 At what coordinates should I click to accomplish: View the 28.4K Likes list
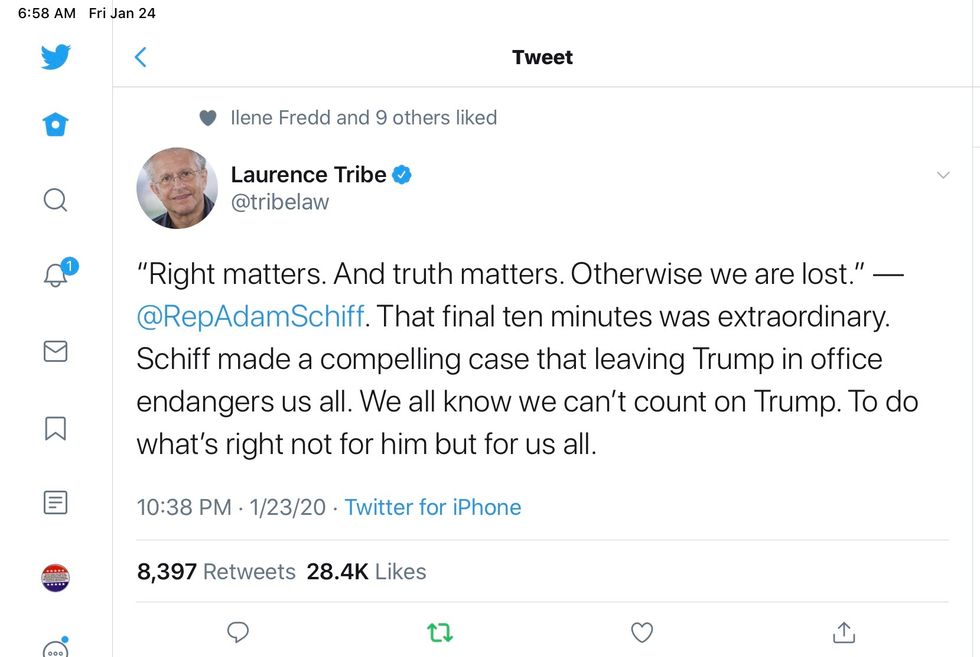click(367, 572)
